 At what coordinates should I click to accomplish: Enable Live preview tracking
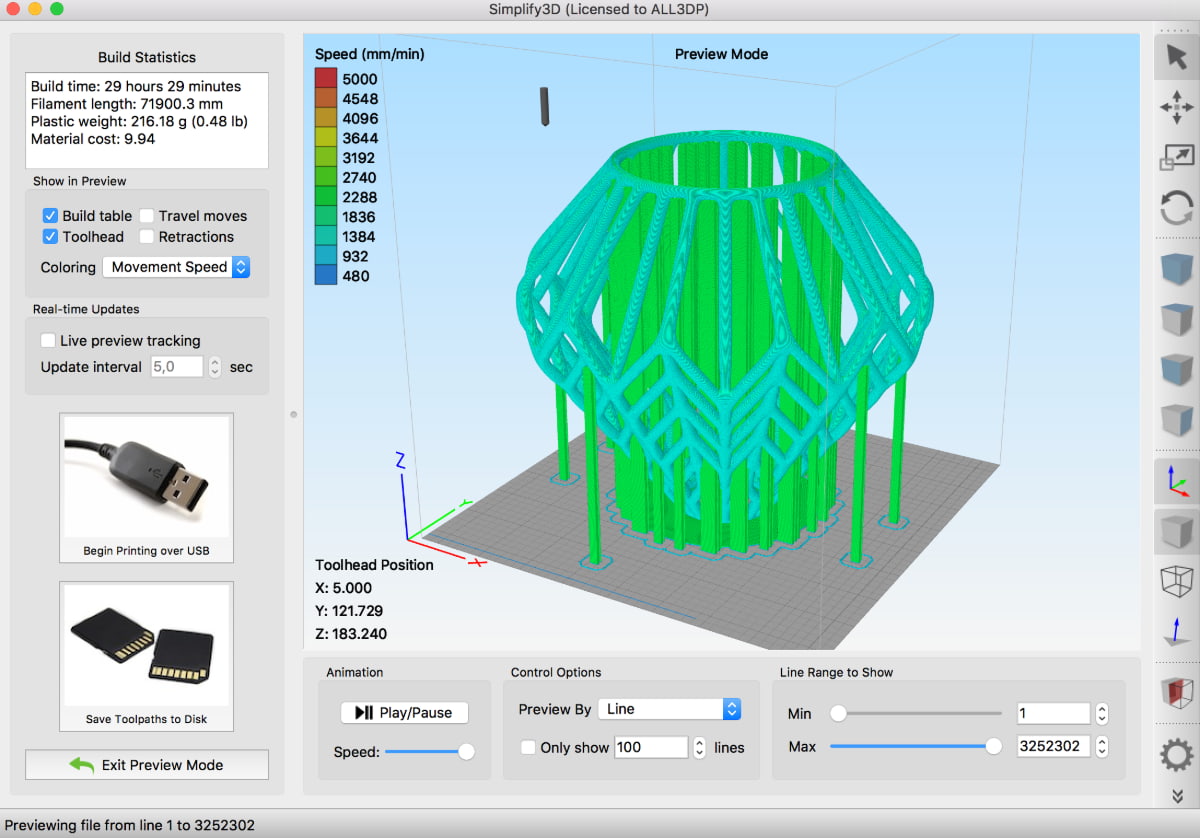click(48, 341)
